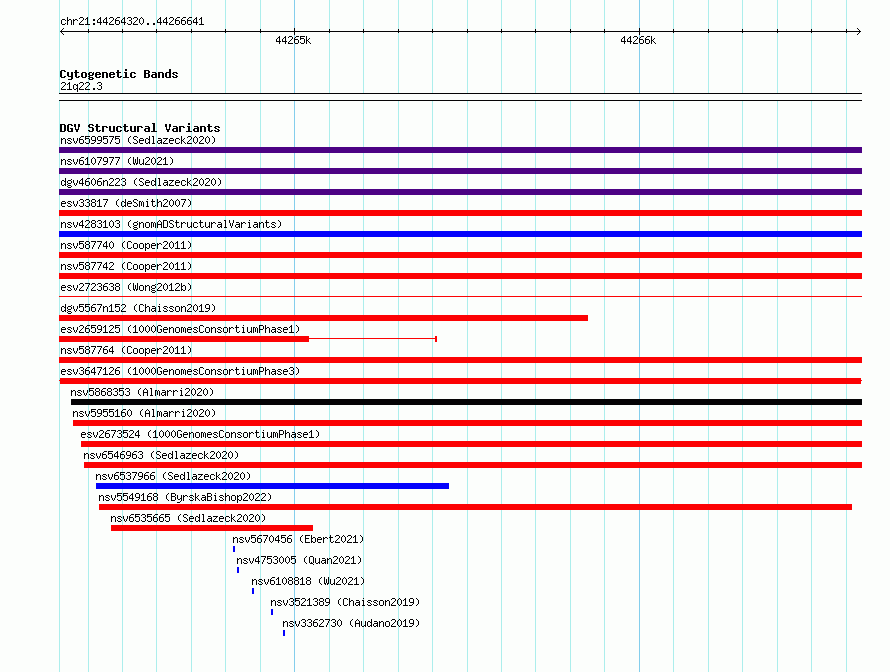Open the nsv5955160 (Almarri2020) label
Screen dimensions: 890x672
pyautogui.click(x=144, y=413)
